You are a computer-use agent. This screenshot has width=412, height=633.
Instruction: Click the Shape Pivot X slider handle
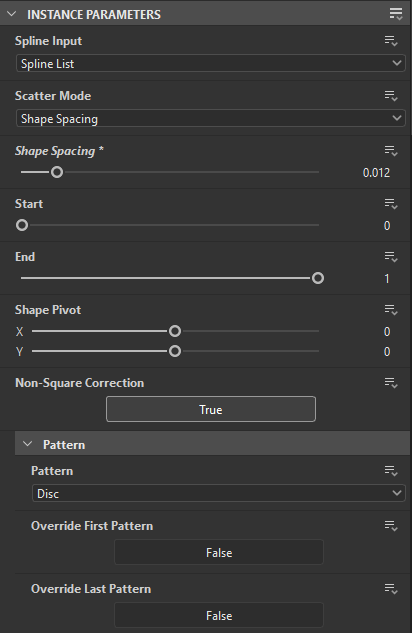pyautogui.click(x=175, y=331)
